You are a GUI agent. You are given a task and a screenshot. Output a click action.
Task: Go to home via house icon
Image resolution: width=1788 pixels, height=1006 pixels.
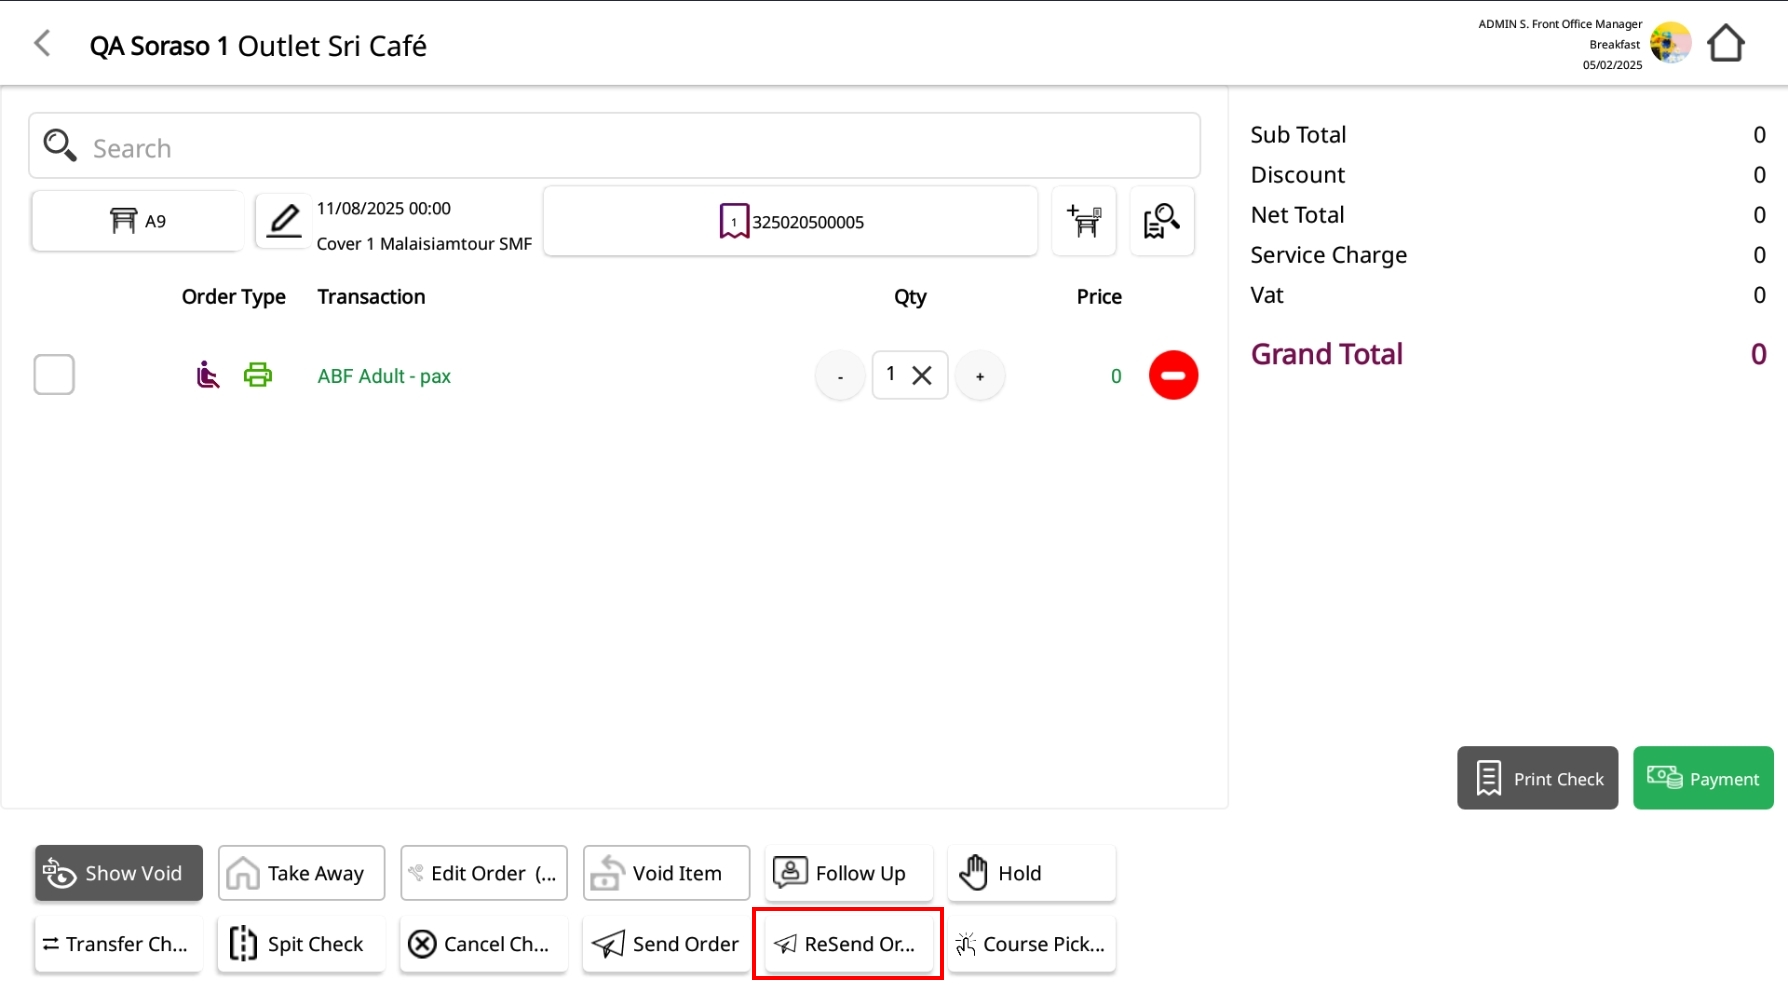(1725, 44)
